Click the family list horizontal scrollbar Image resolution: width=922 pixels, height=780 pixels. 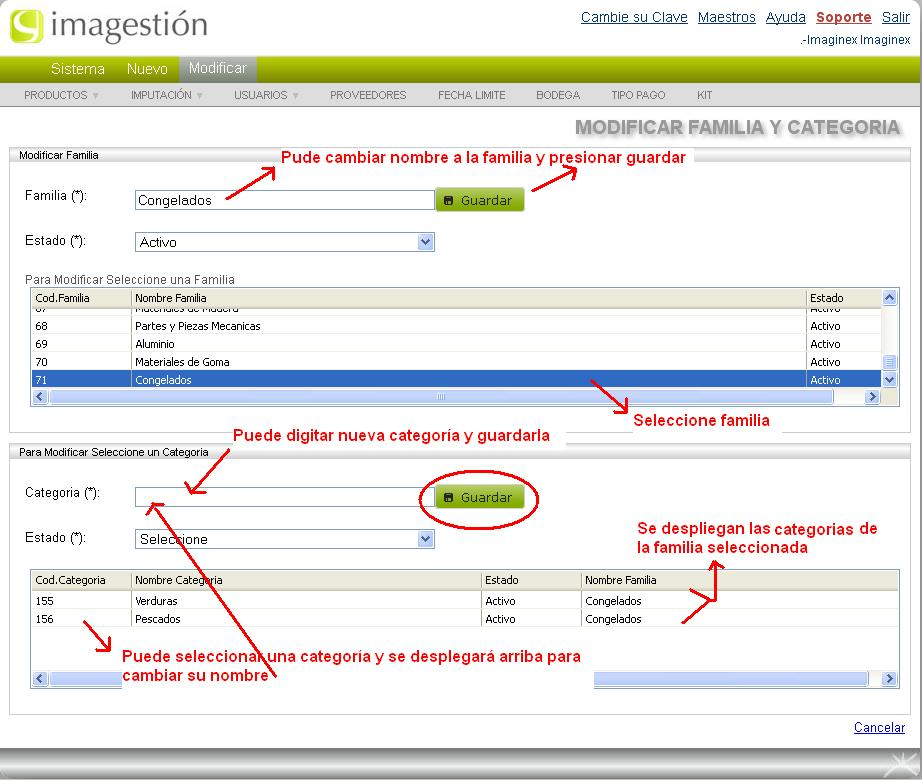click(x=441, y=397)
